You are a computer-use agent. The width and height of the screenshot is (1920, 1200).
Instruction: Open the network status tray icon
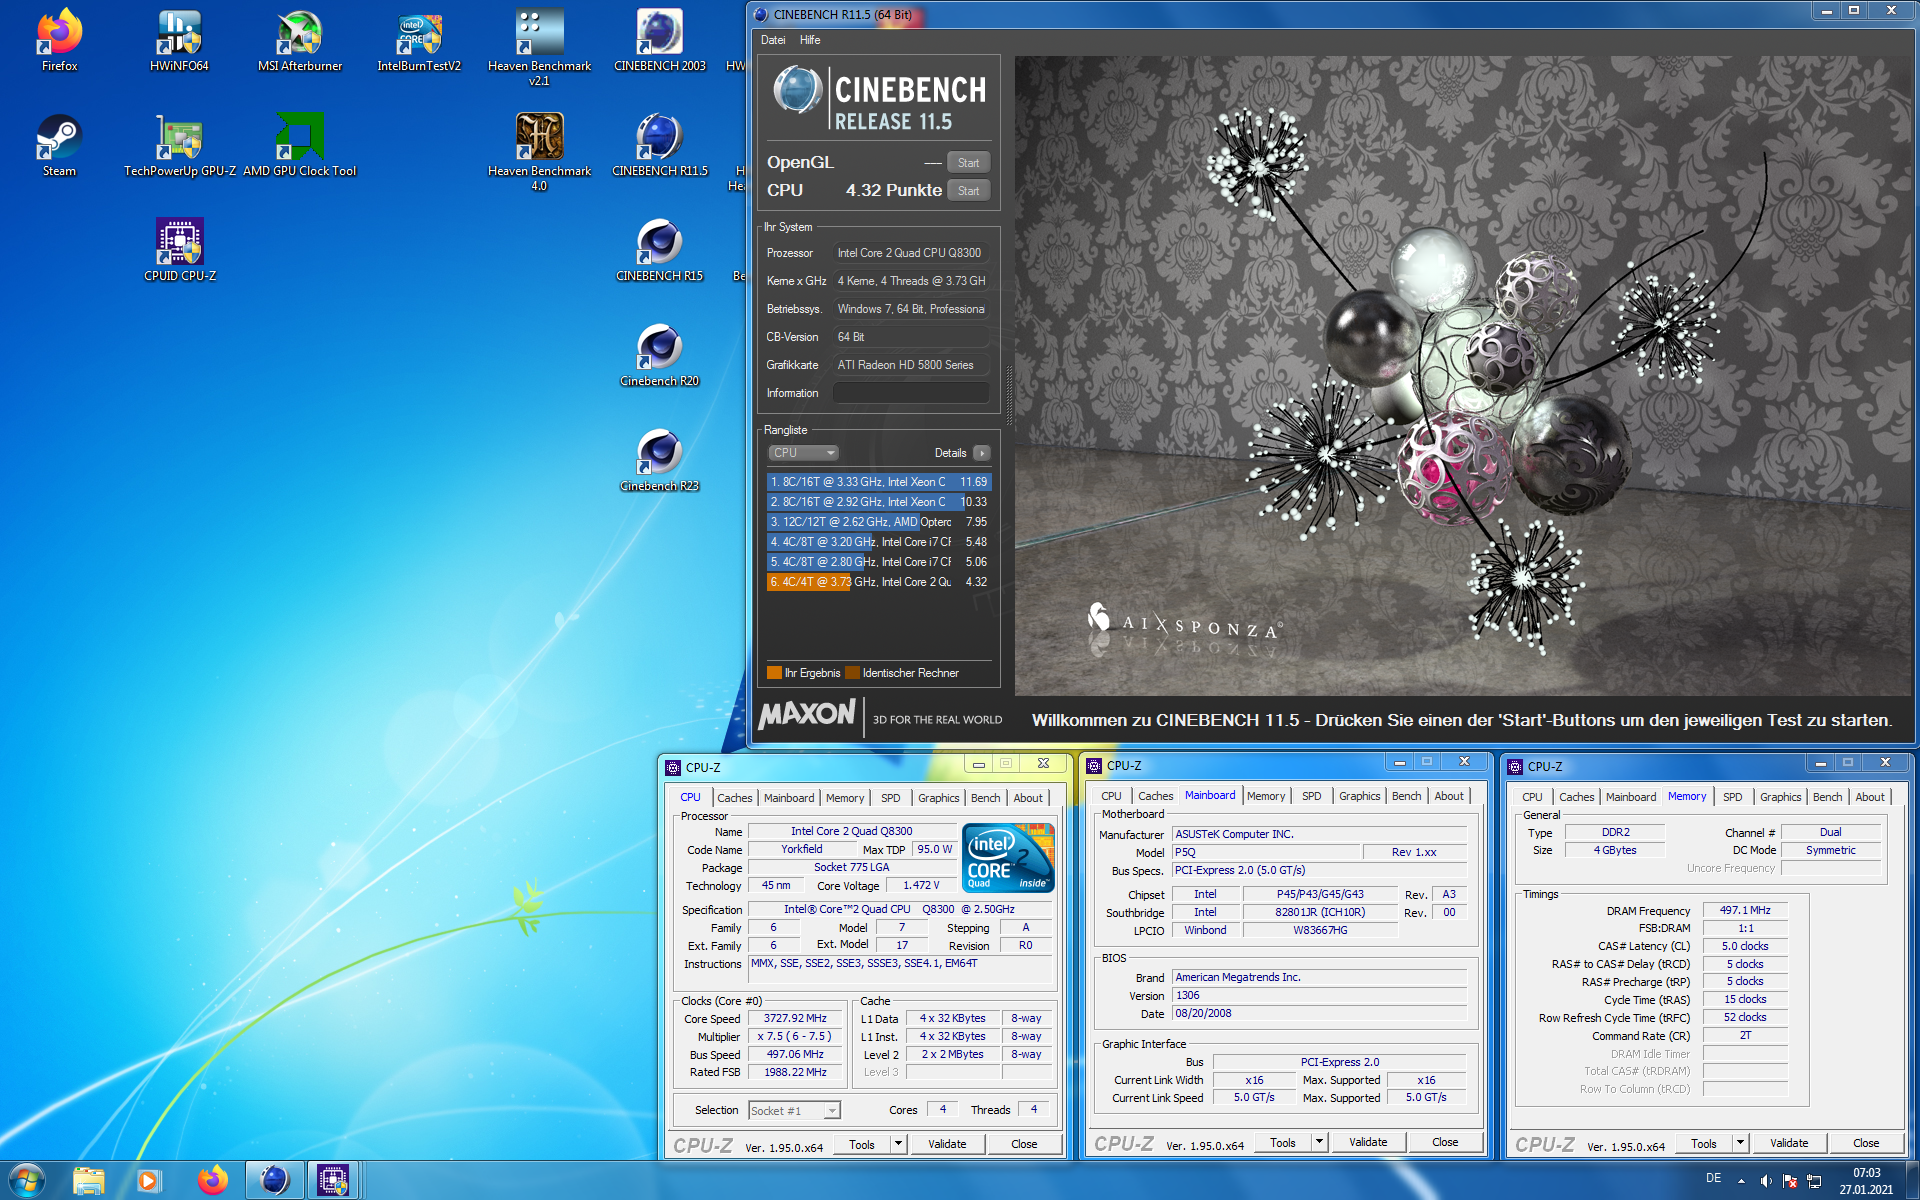point(1814,1181)
